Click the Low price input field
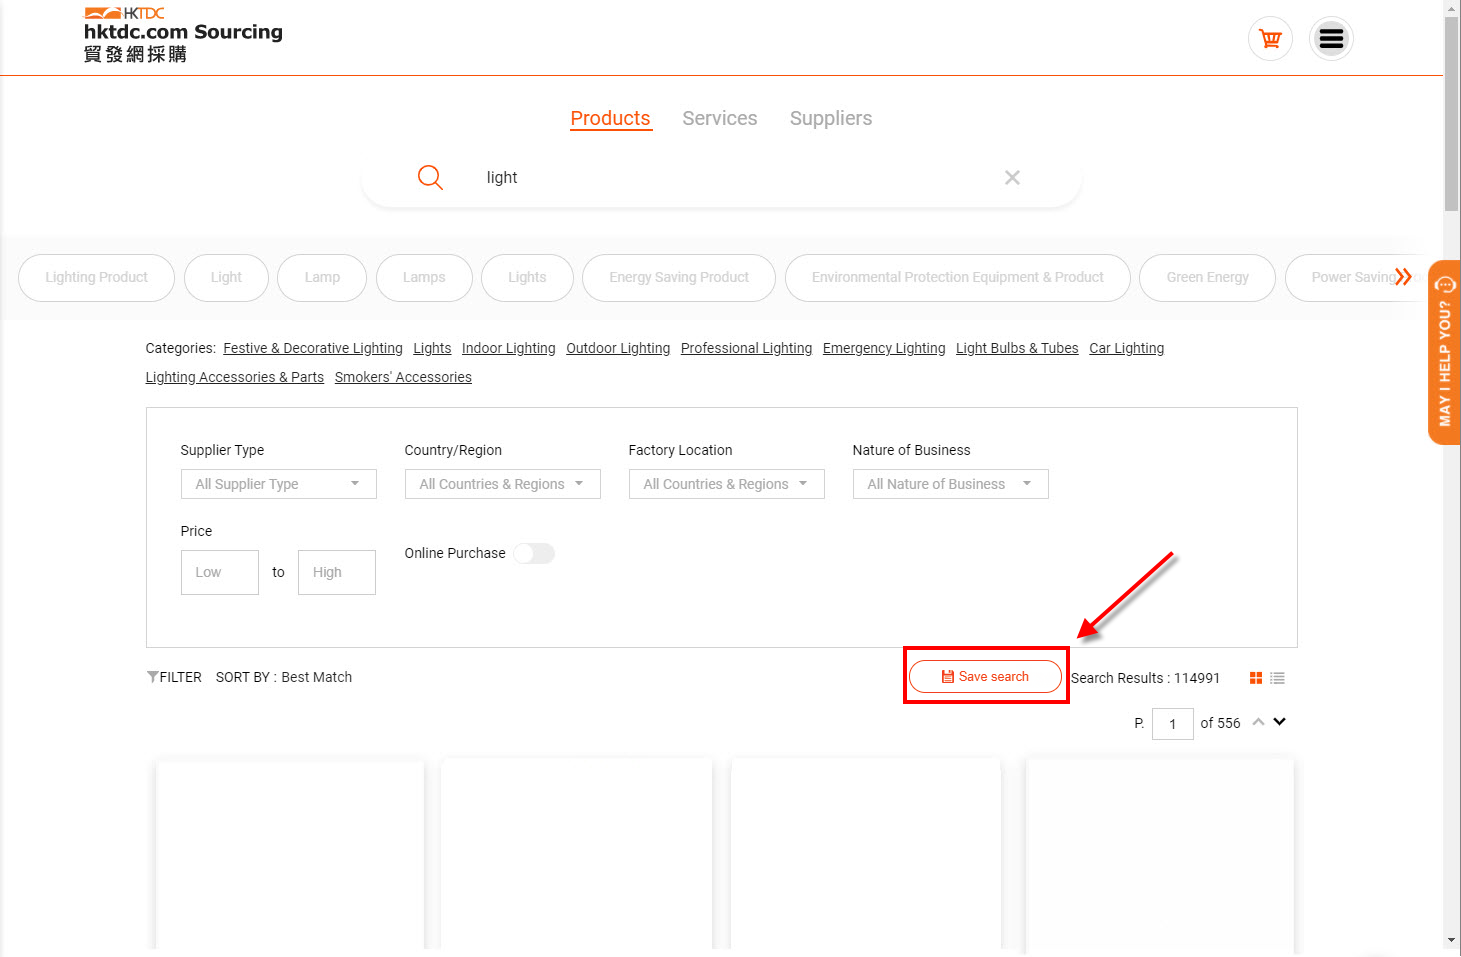1461x957 pixels. [220, 572]
